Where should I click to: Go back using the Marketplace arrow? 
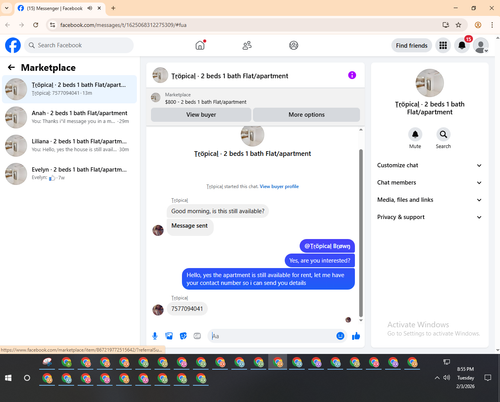11,68
